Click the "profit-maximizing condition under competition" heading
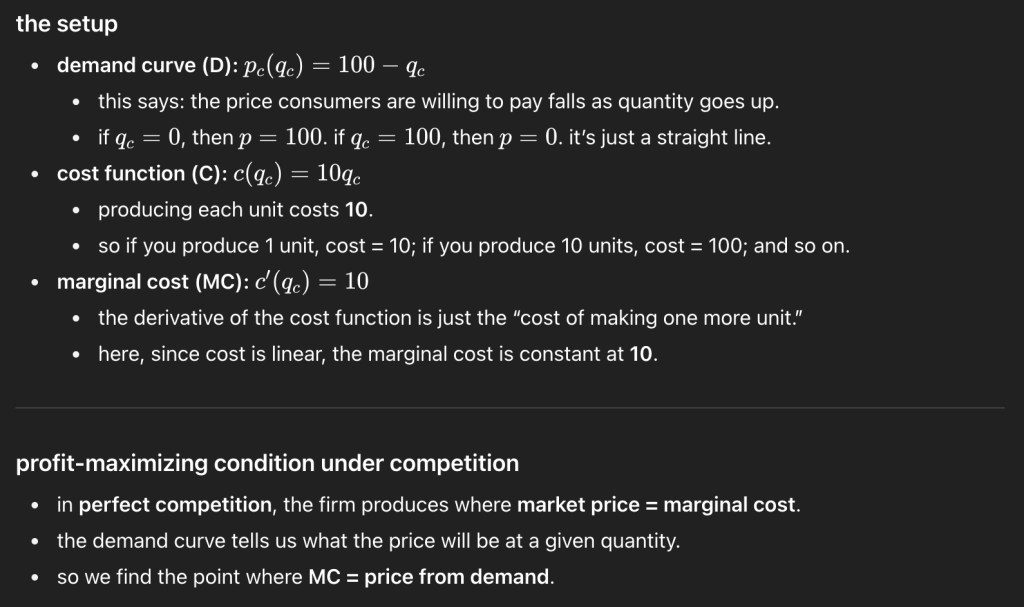Image resolution: width=1024 pixels, height=607 pixels. coord(268,464)
